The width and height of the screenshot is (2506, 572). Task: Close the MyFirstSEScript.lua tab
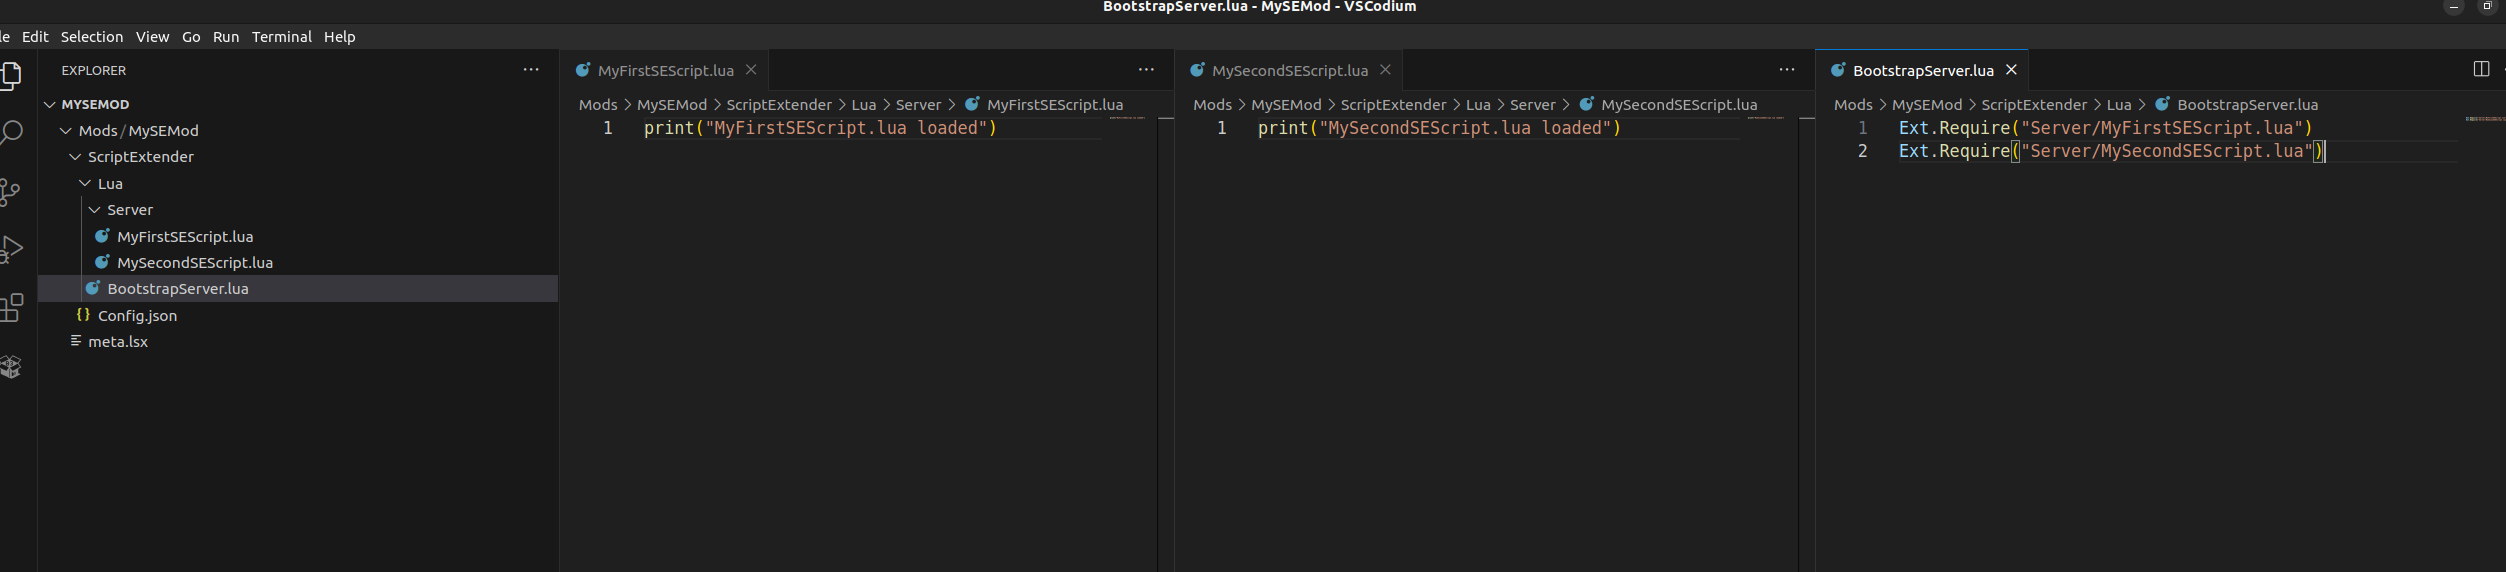pos(751,70)
